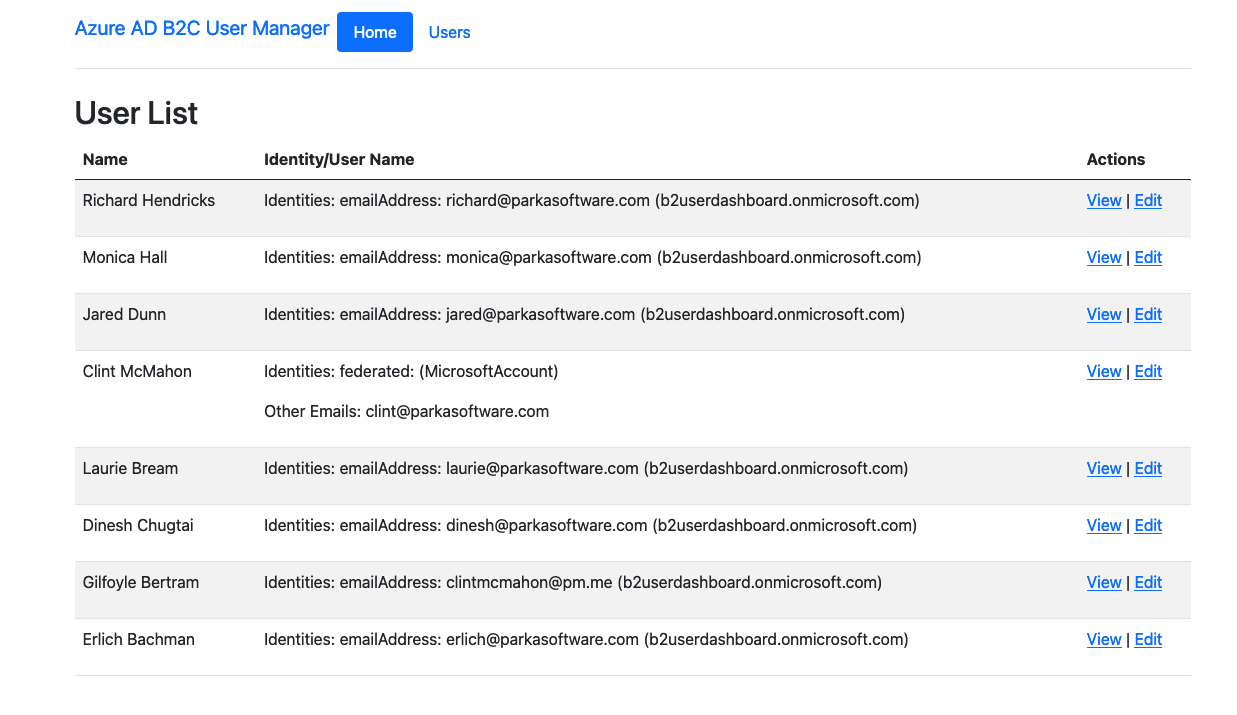This screenshot has height=715, width=1237.
Task: Click the clintmcmahon@pm.me identity text
Action: (573, 582)
